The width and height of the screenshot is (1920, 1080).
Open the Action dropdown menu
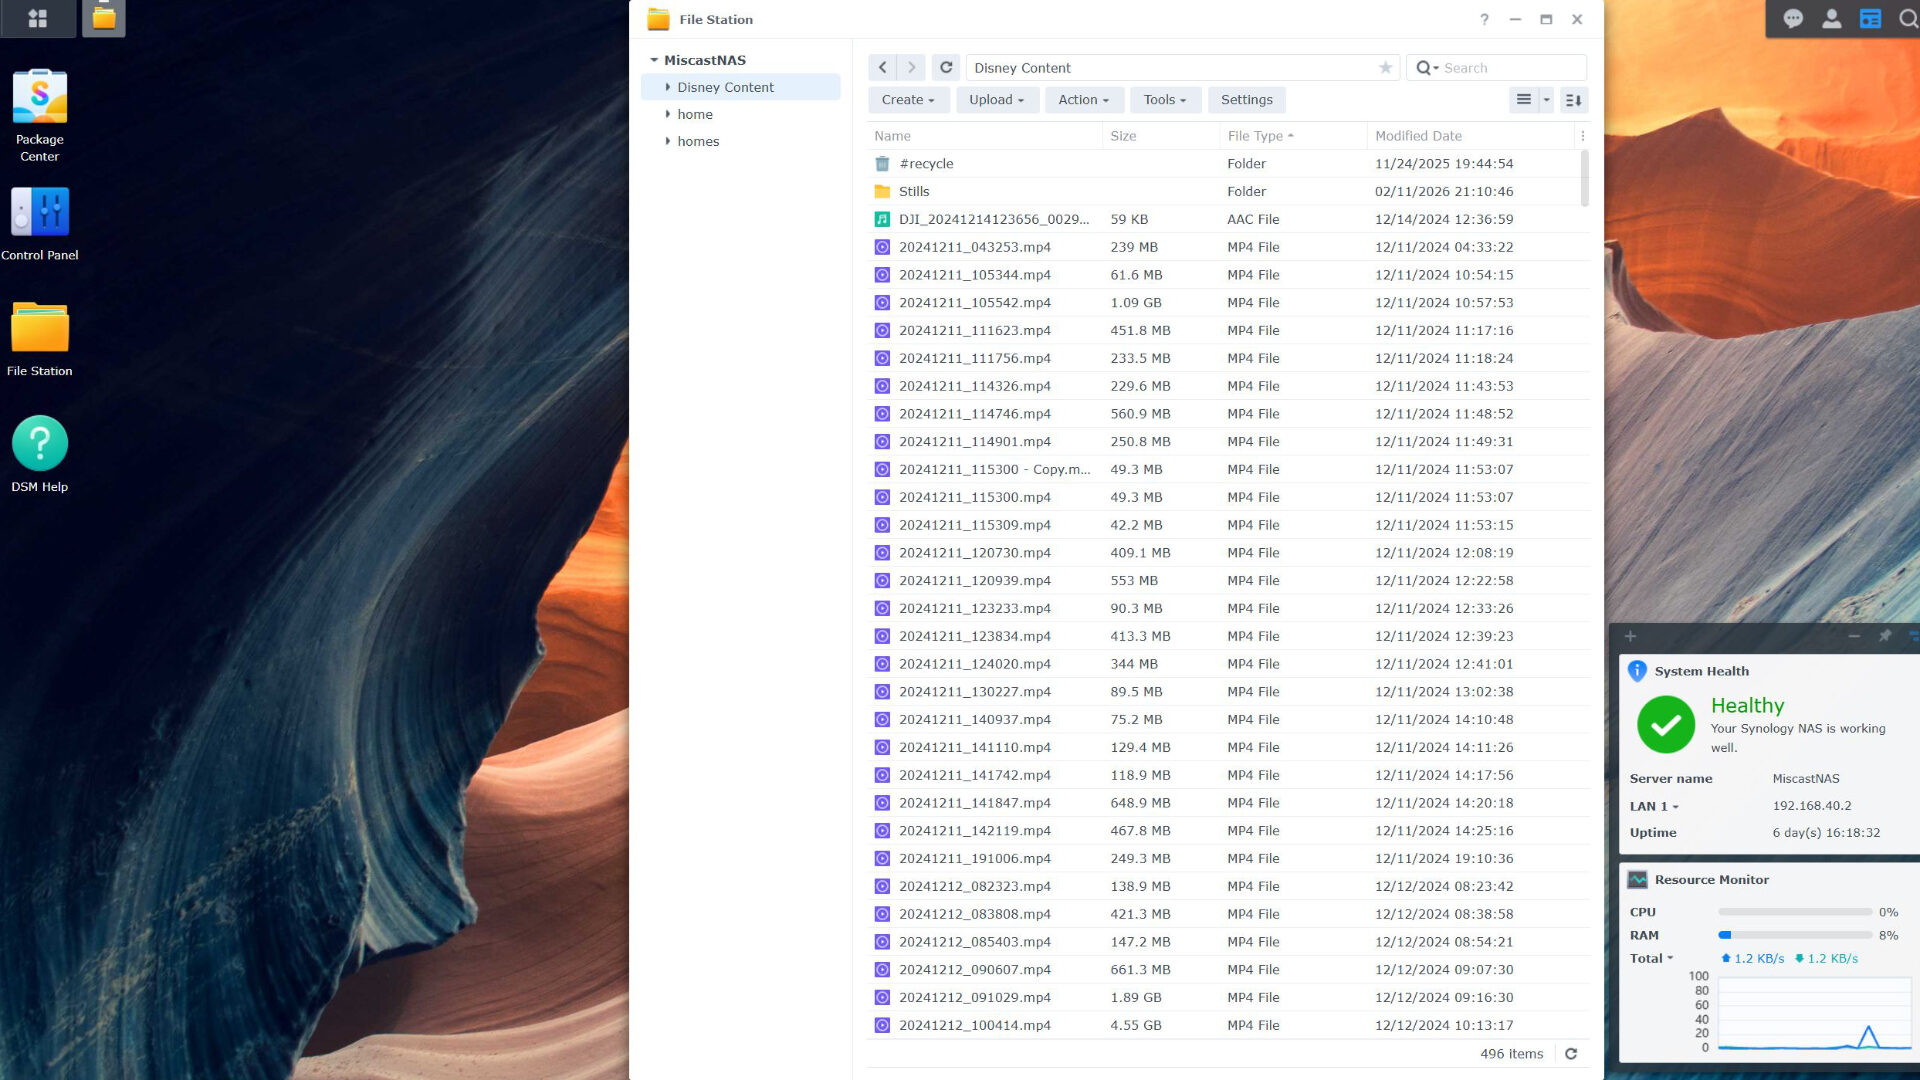pos(1084,100)
